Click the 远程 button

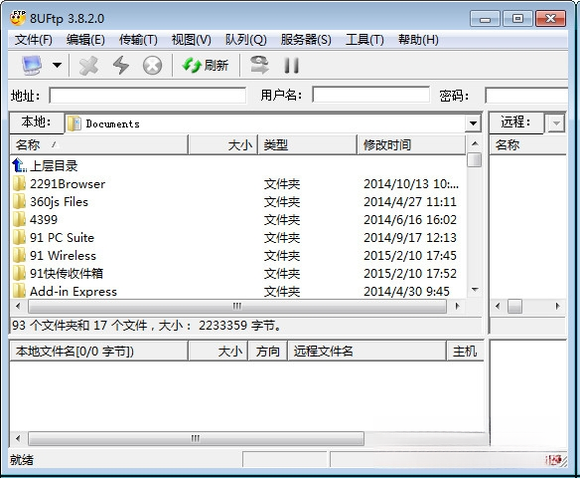click(x=516, y=122)
